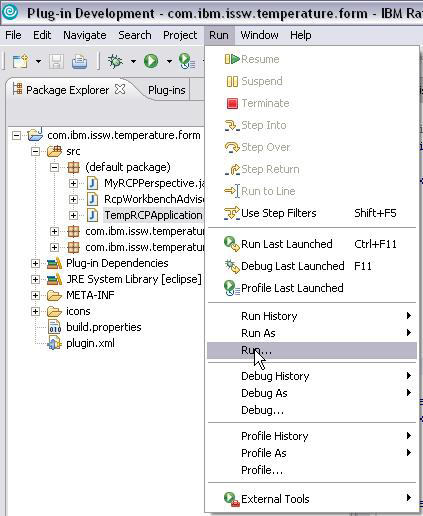Expand the RcpWorkbenchAdvisor file node
This screenshot has width=423, height=516.
73,199
